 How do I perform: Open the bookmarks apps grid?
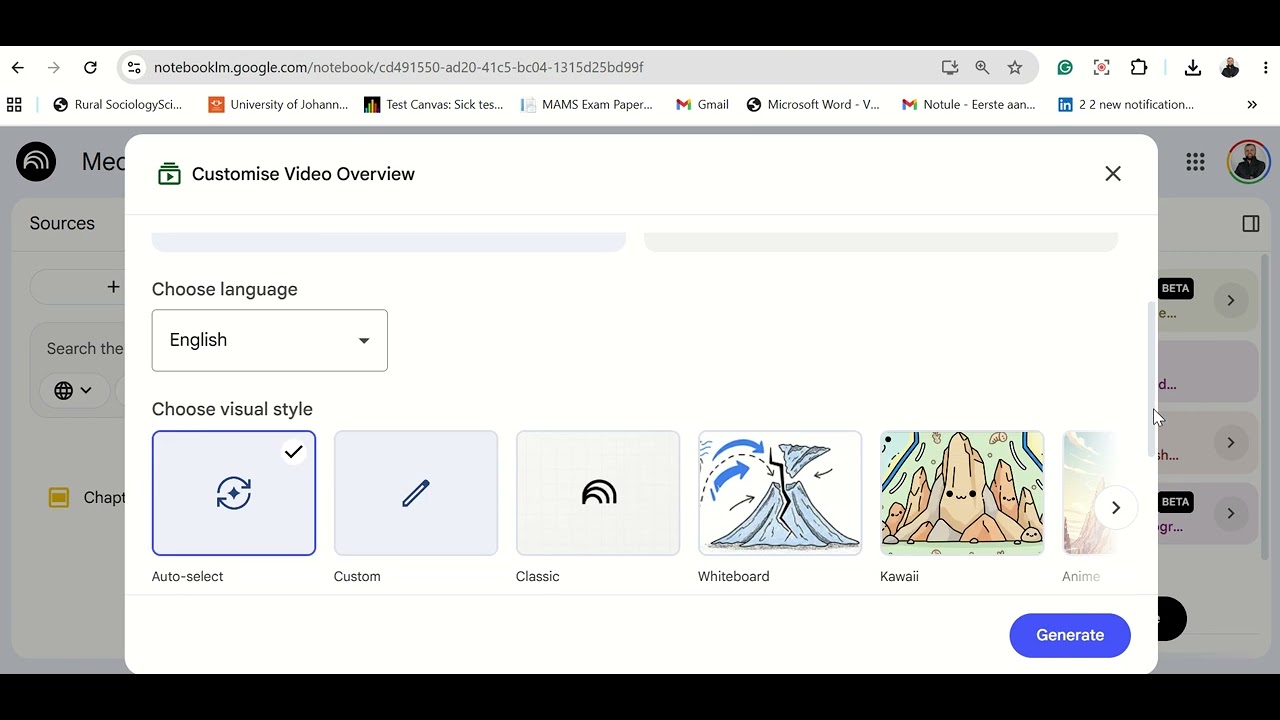14,104
